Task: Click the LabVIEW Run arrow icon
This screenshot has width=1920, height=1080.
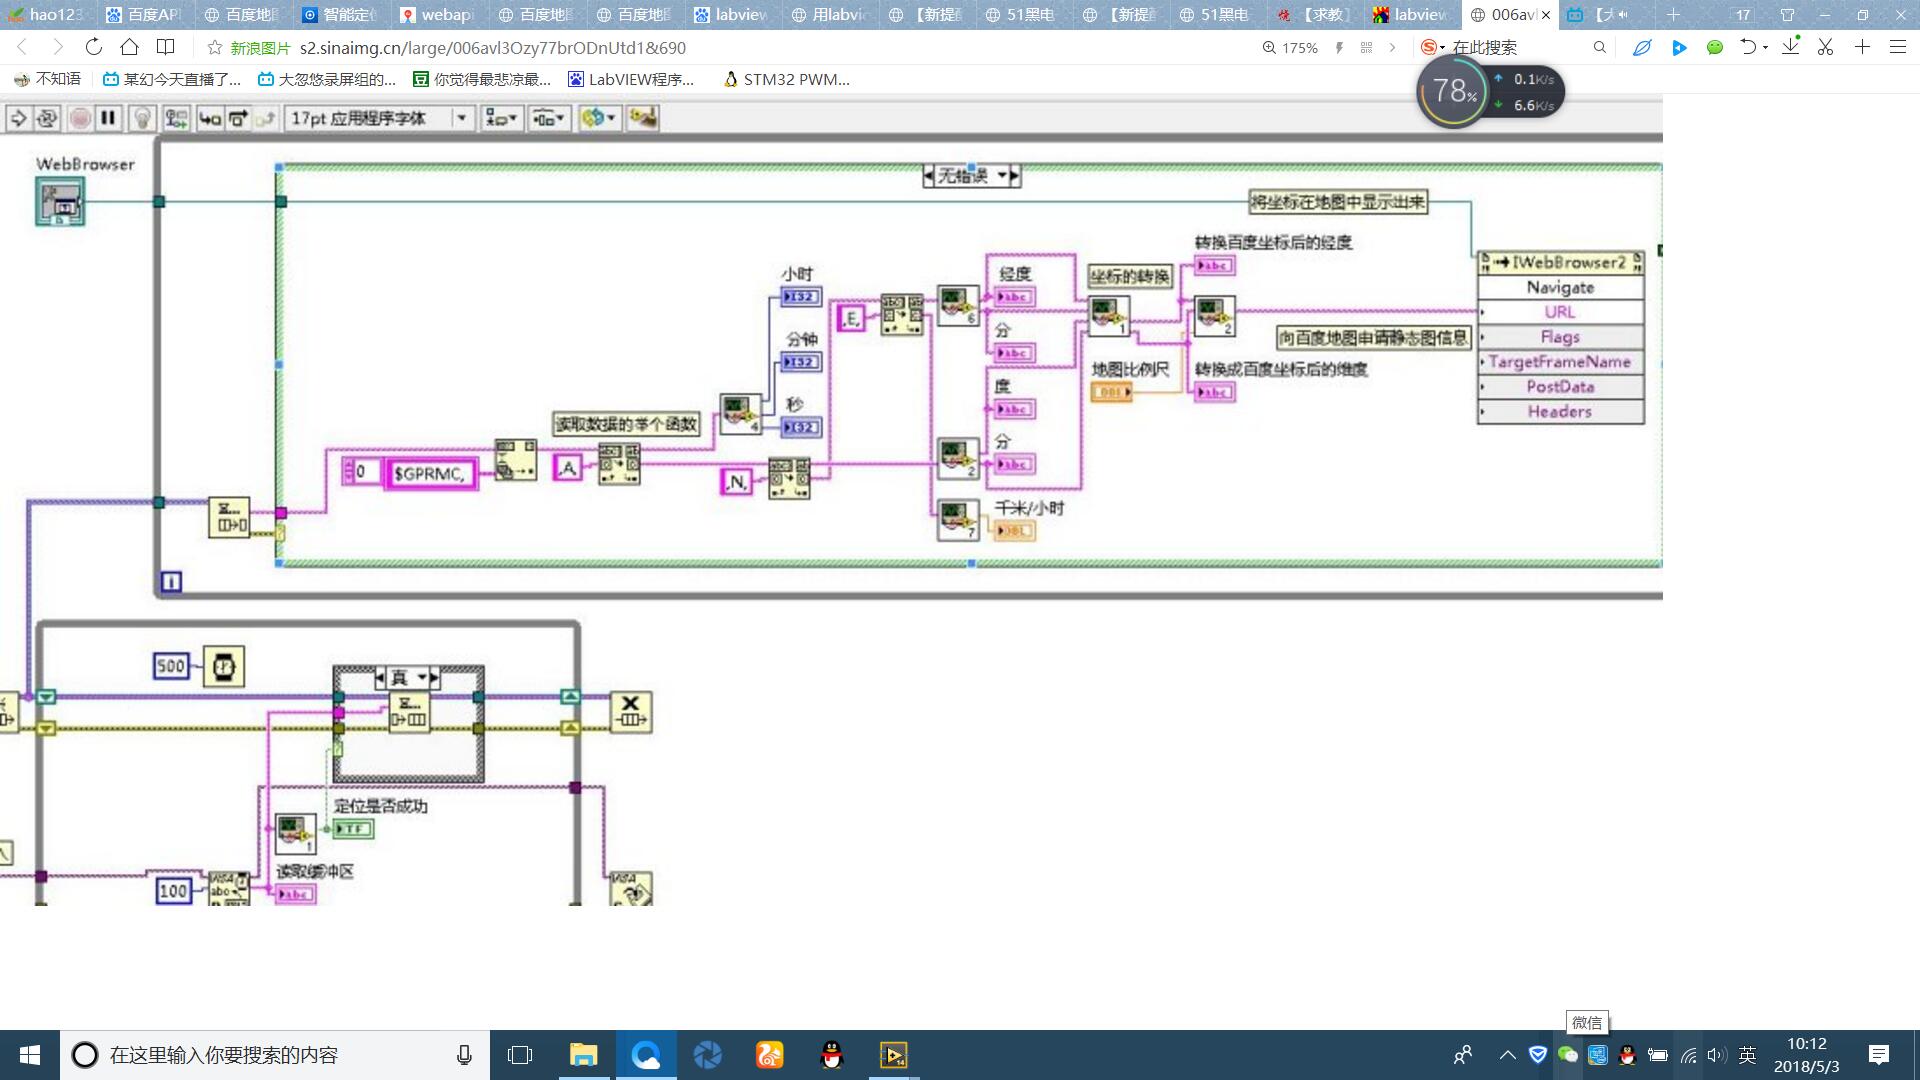Action: click(x=18, y=118)
